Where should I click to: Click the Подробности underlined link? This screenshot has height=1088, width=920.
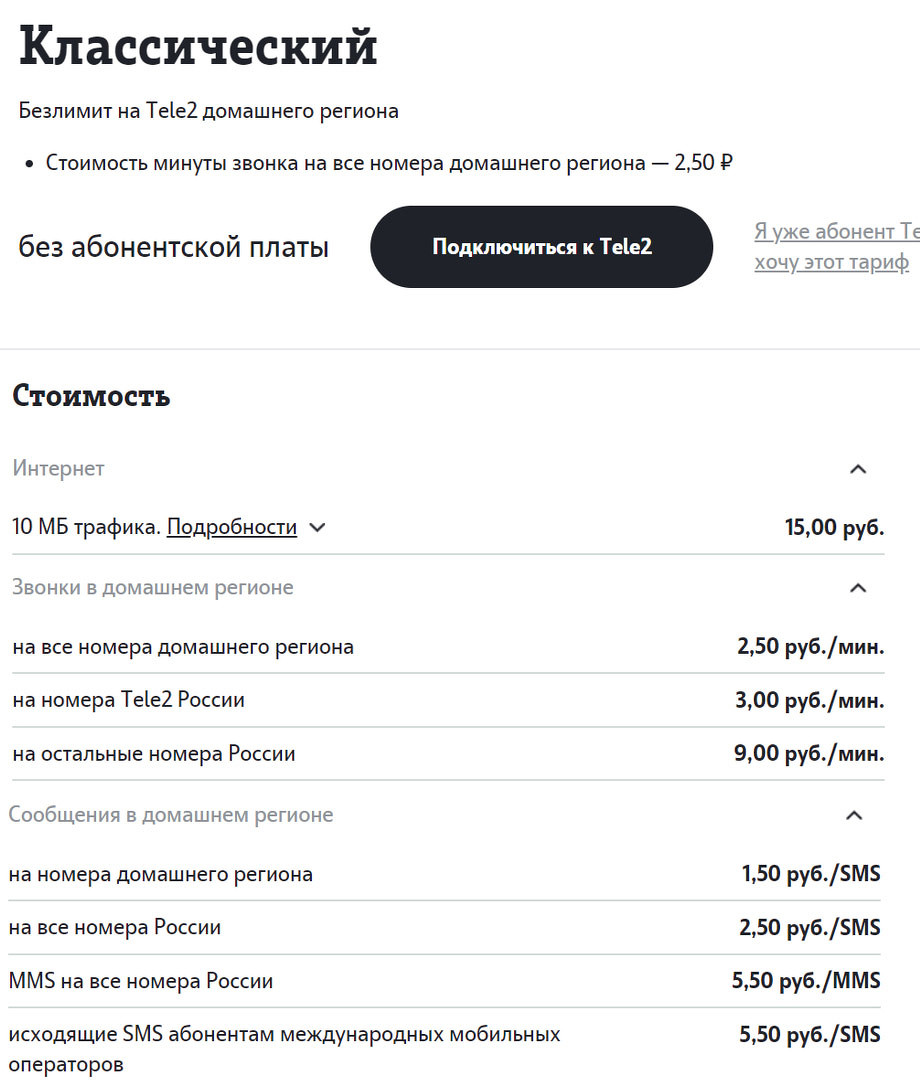click(231, 526)
